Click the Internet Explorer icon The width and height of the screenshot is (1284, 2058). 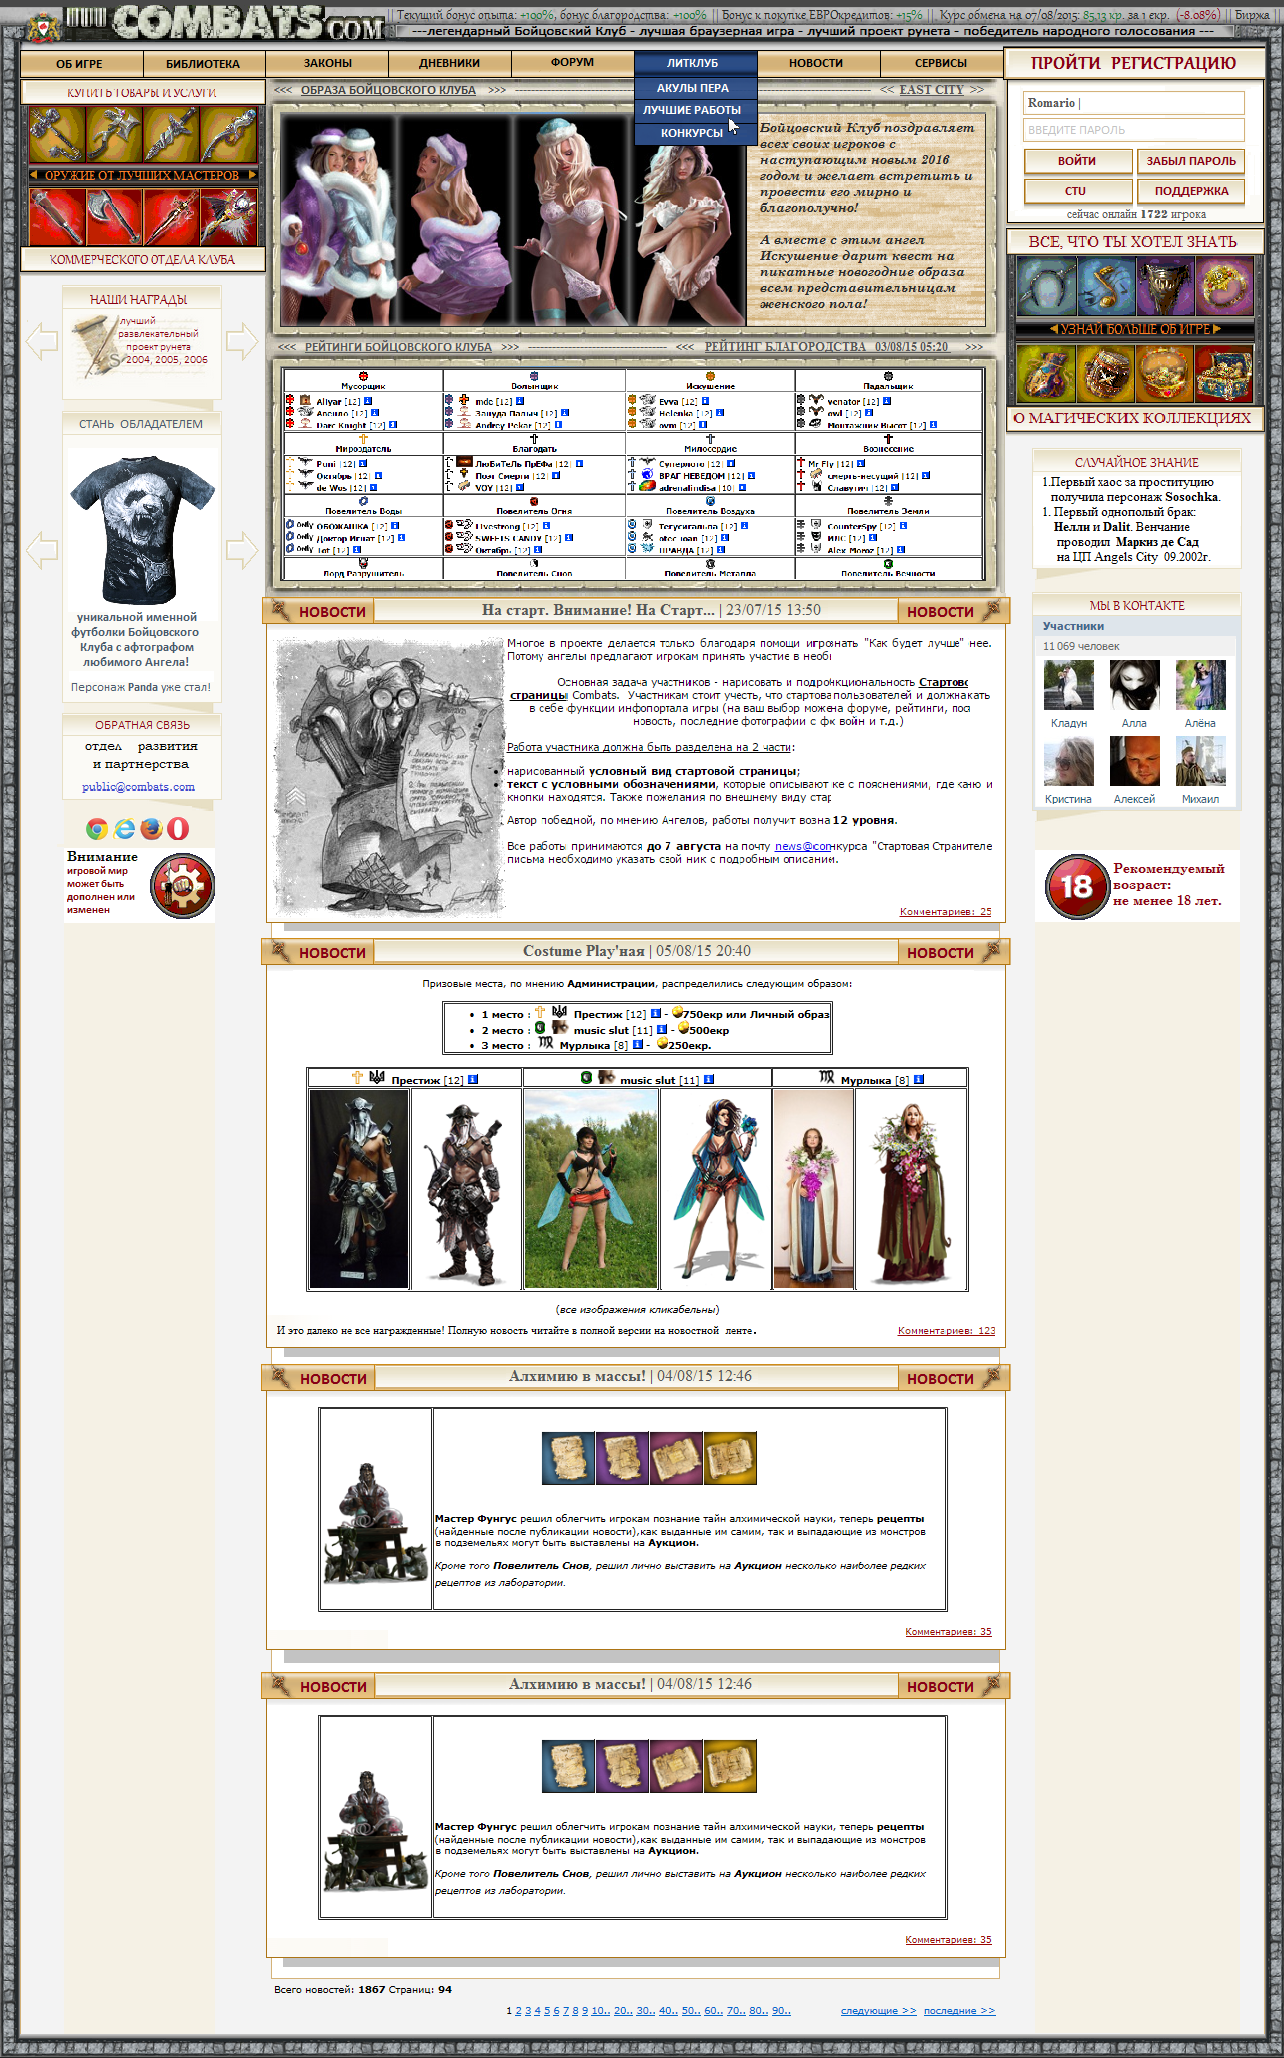point(124,828)
